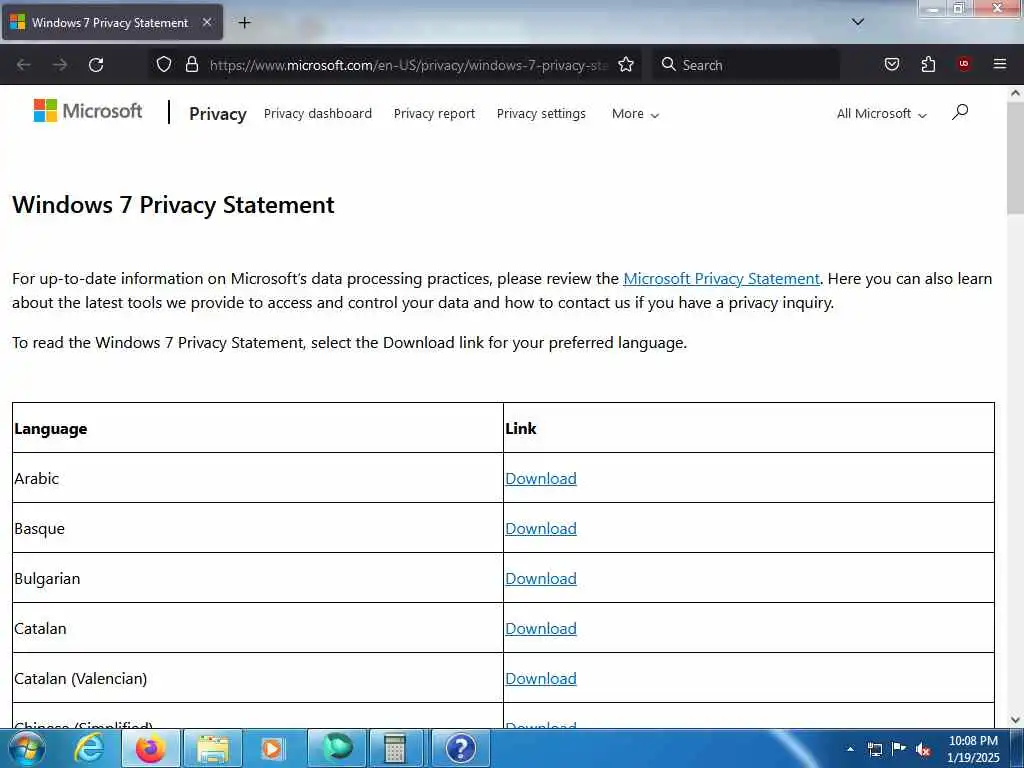
Task: Open the Pocket save icon
Action: click(891, 64)
